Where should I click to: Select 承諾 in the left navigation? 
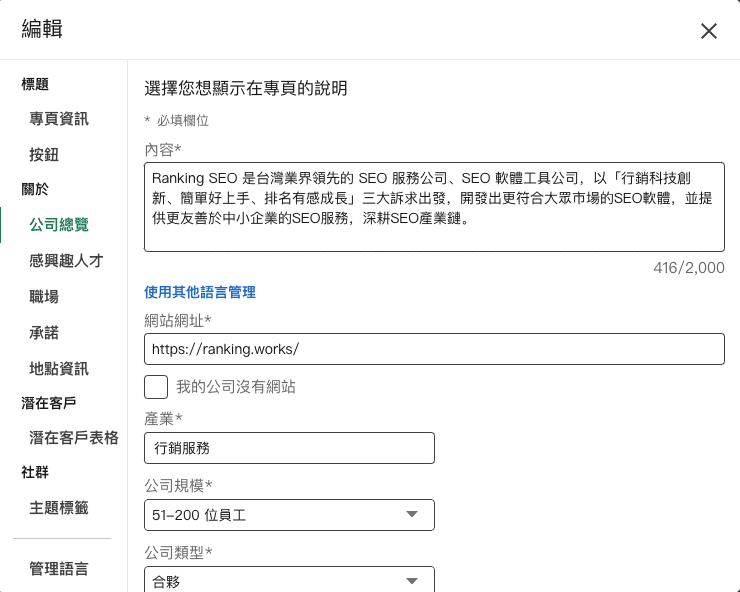[44, 333]
